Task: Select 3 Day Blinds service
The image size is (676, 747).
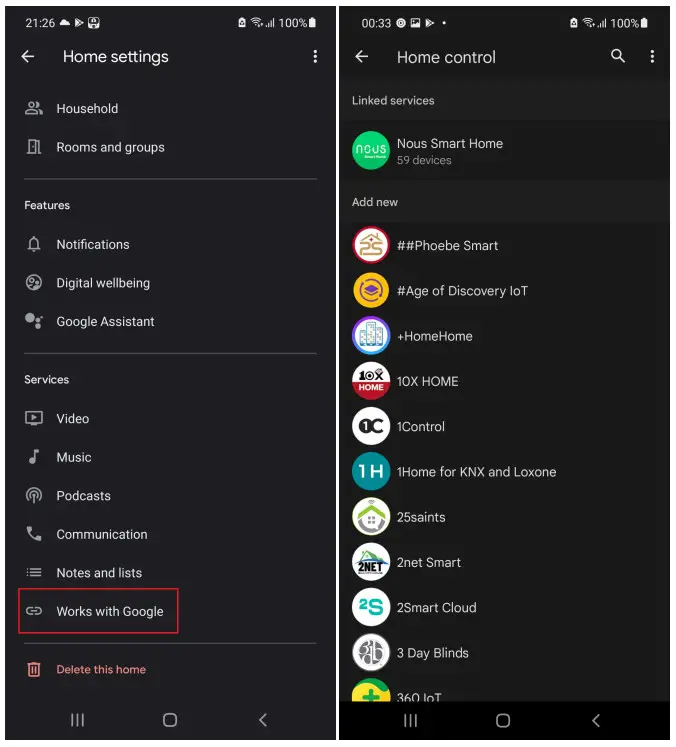Action: pos(432,653)
